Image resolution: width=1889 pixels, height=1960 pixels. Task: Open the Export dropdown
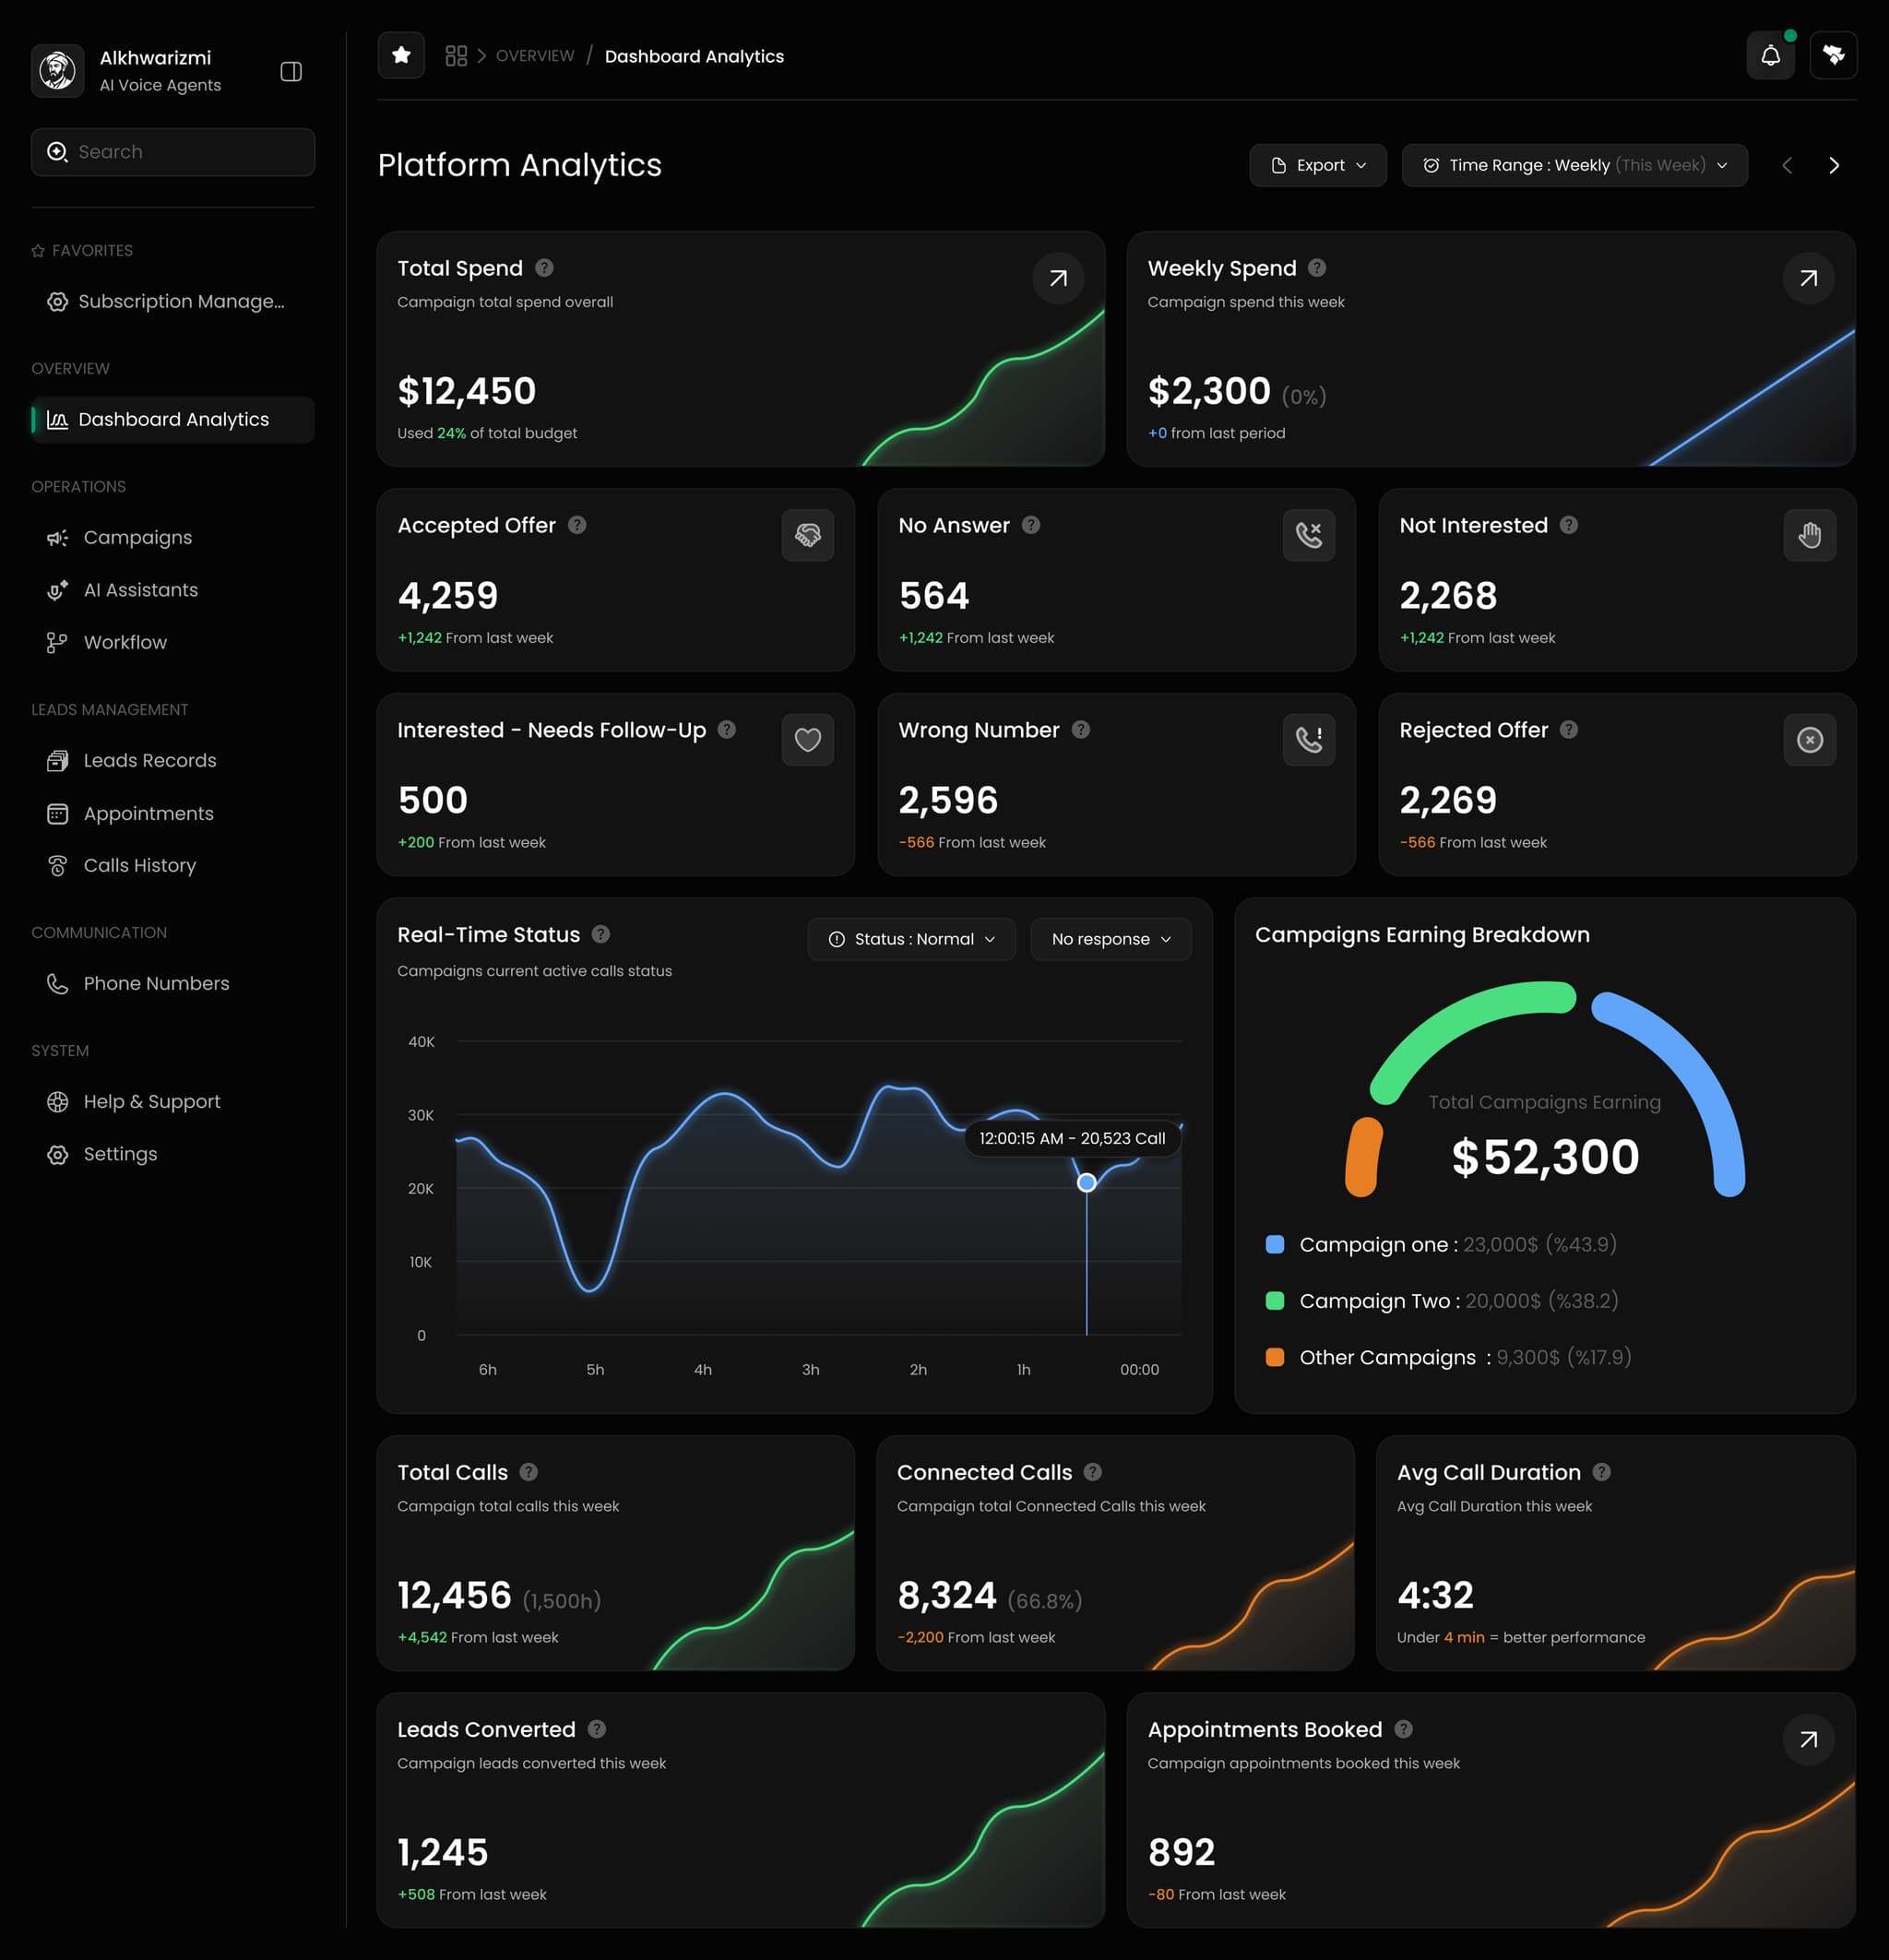click(x=1318, y=165)
